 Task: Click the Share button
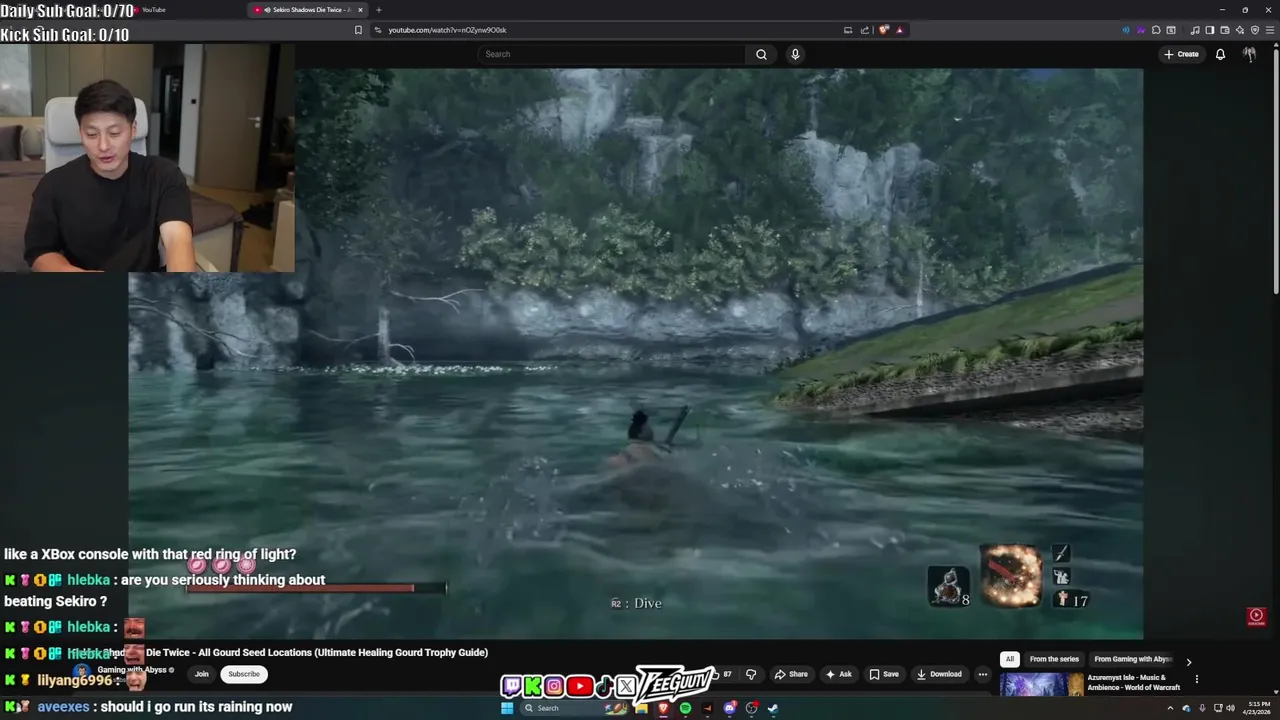click(x=790, y=674)
